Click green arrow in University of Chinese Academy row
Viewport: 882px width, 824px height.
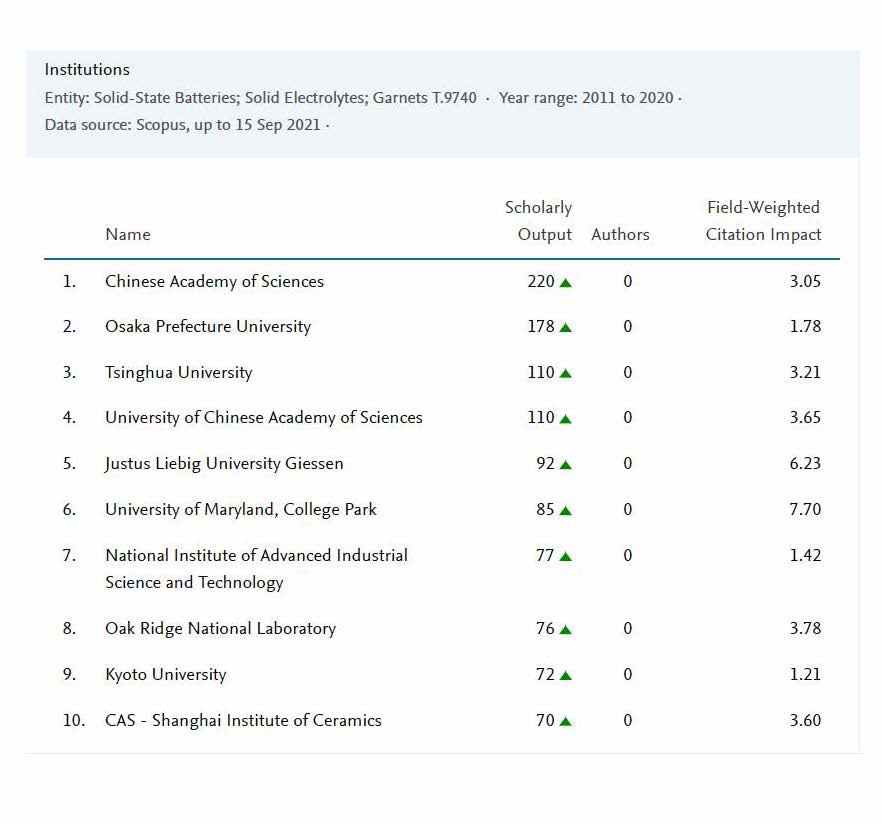[566, 418]
